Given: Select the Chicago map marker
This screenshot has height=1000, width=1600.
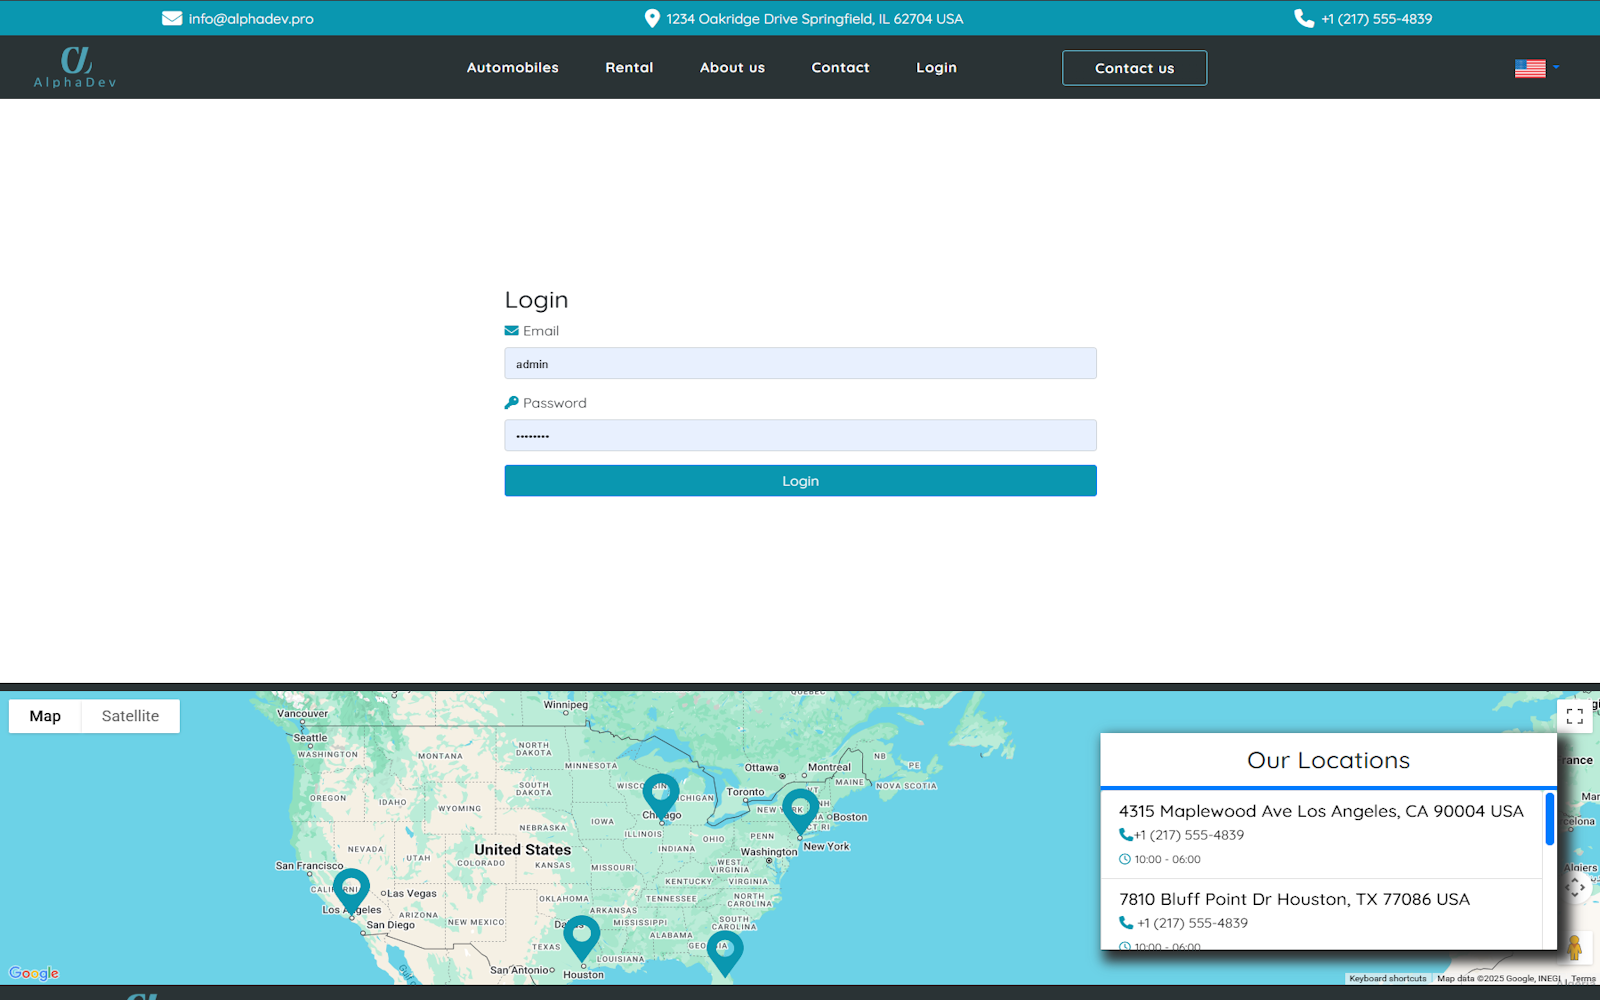Looking at the screenshot, I should click(x=660, y=795).
